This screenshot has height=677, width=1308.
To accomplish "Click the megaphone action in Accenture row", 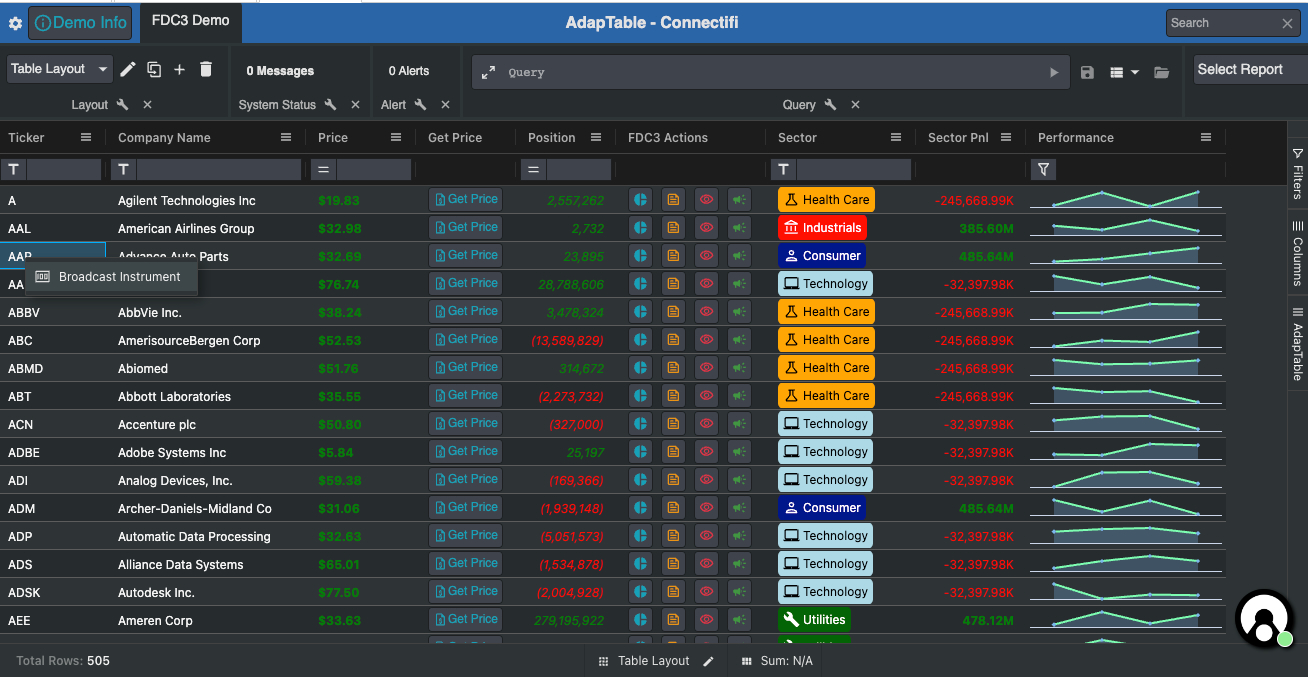I will [739, 424].
